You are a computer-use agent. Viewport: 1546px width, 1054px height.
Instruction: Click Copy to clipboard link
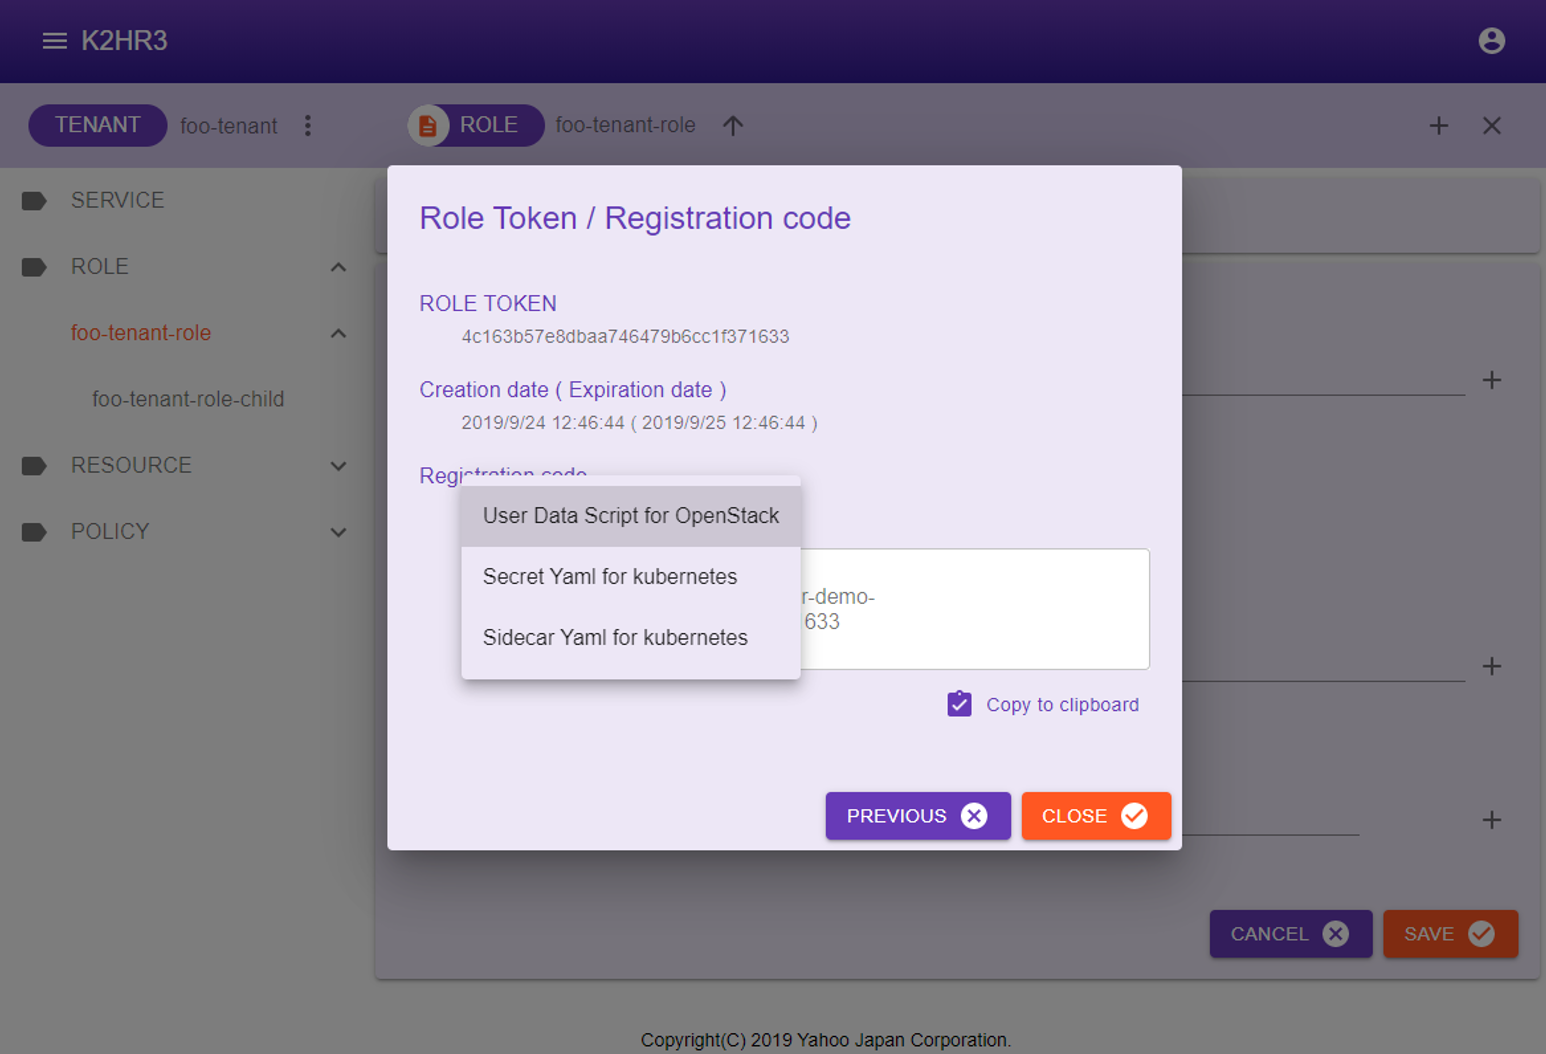click(1062, 705)
